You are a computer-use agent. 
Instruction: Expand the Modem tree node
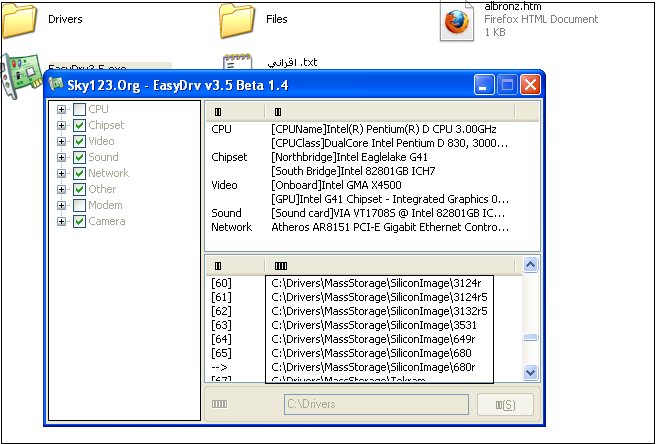pyautogui.click(x=61, y=205)
